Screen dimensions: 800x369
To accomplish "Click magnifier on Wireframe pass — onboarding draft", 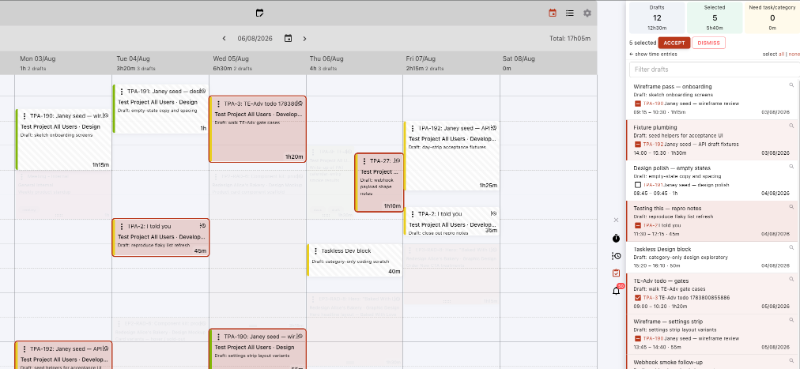I will [x=792, y=85].
